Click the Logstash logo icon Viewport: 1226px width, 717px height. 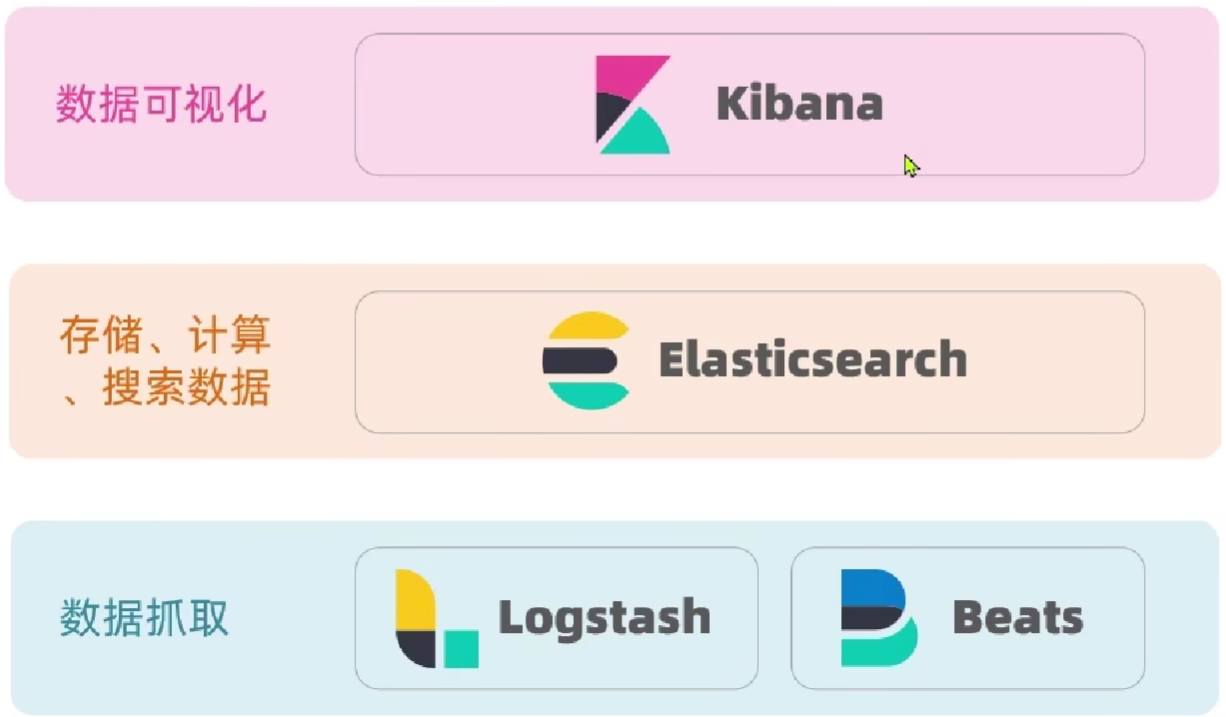point(436,618)
